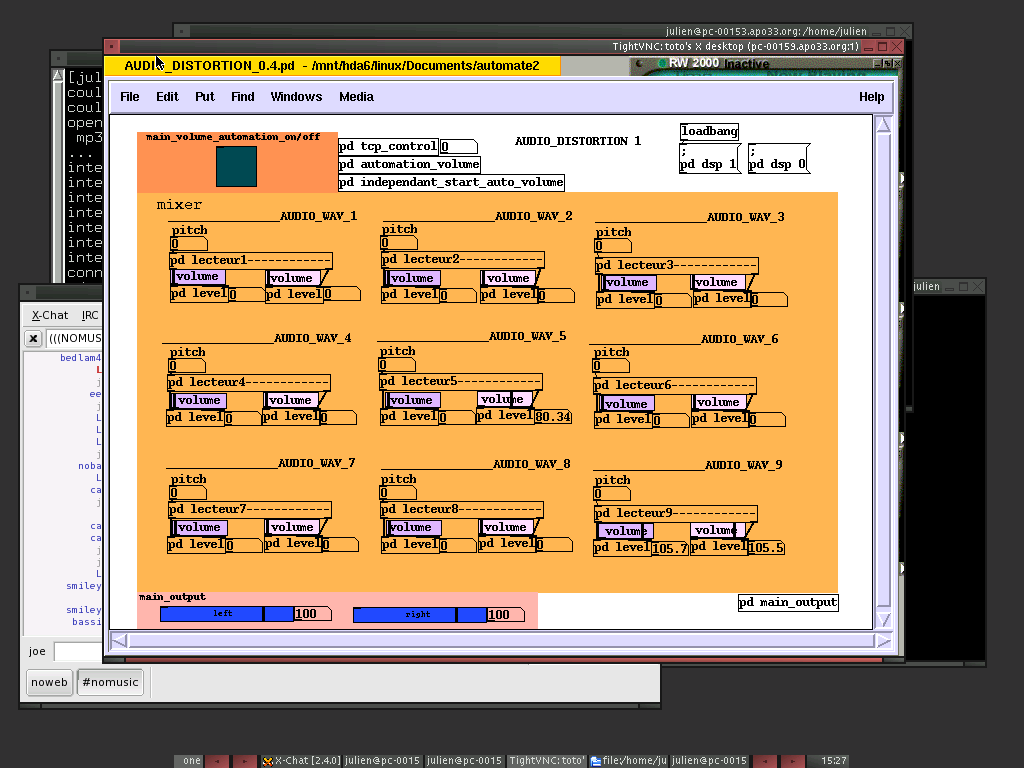Click the pd main_output object

(788, 602)
